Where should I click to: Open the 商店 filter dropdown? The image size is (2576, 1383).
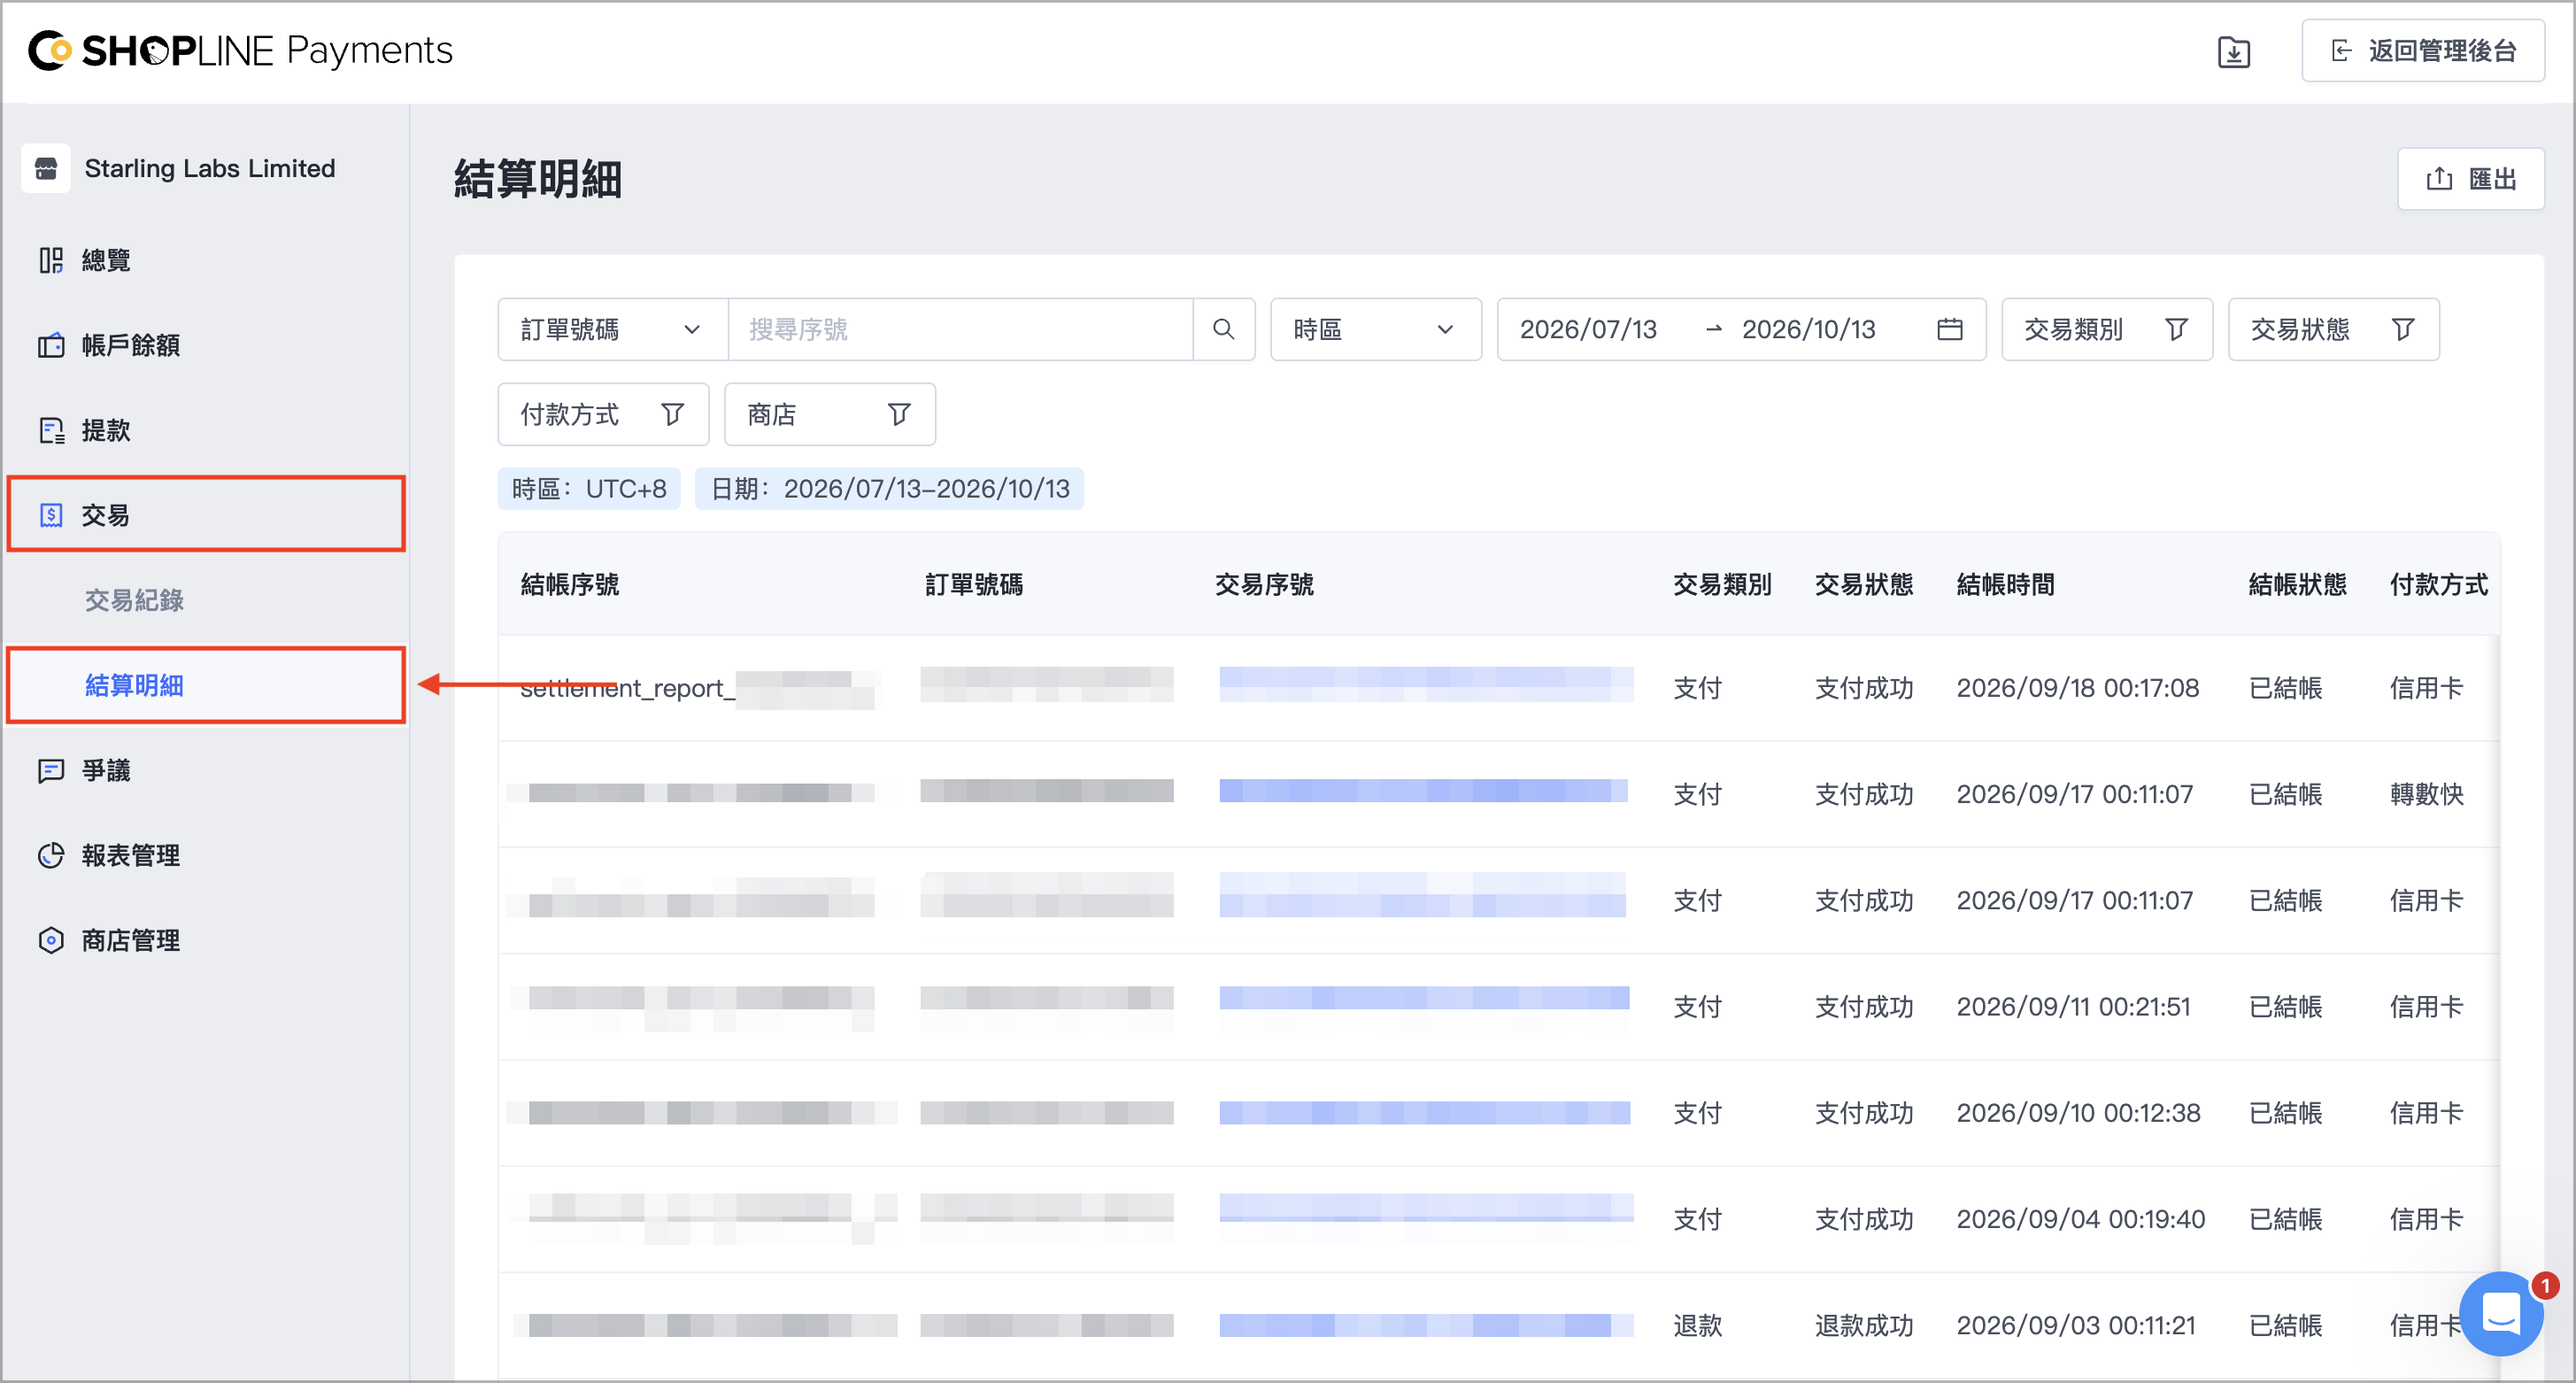coord(829,414)
